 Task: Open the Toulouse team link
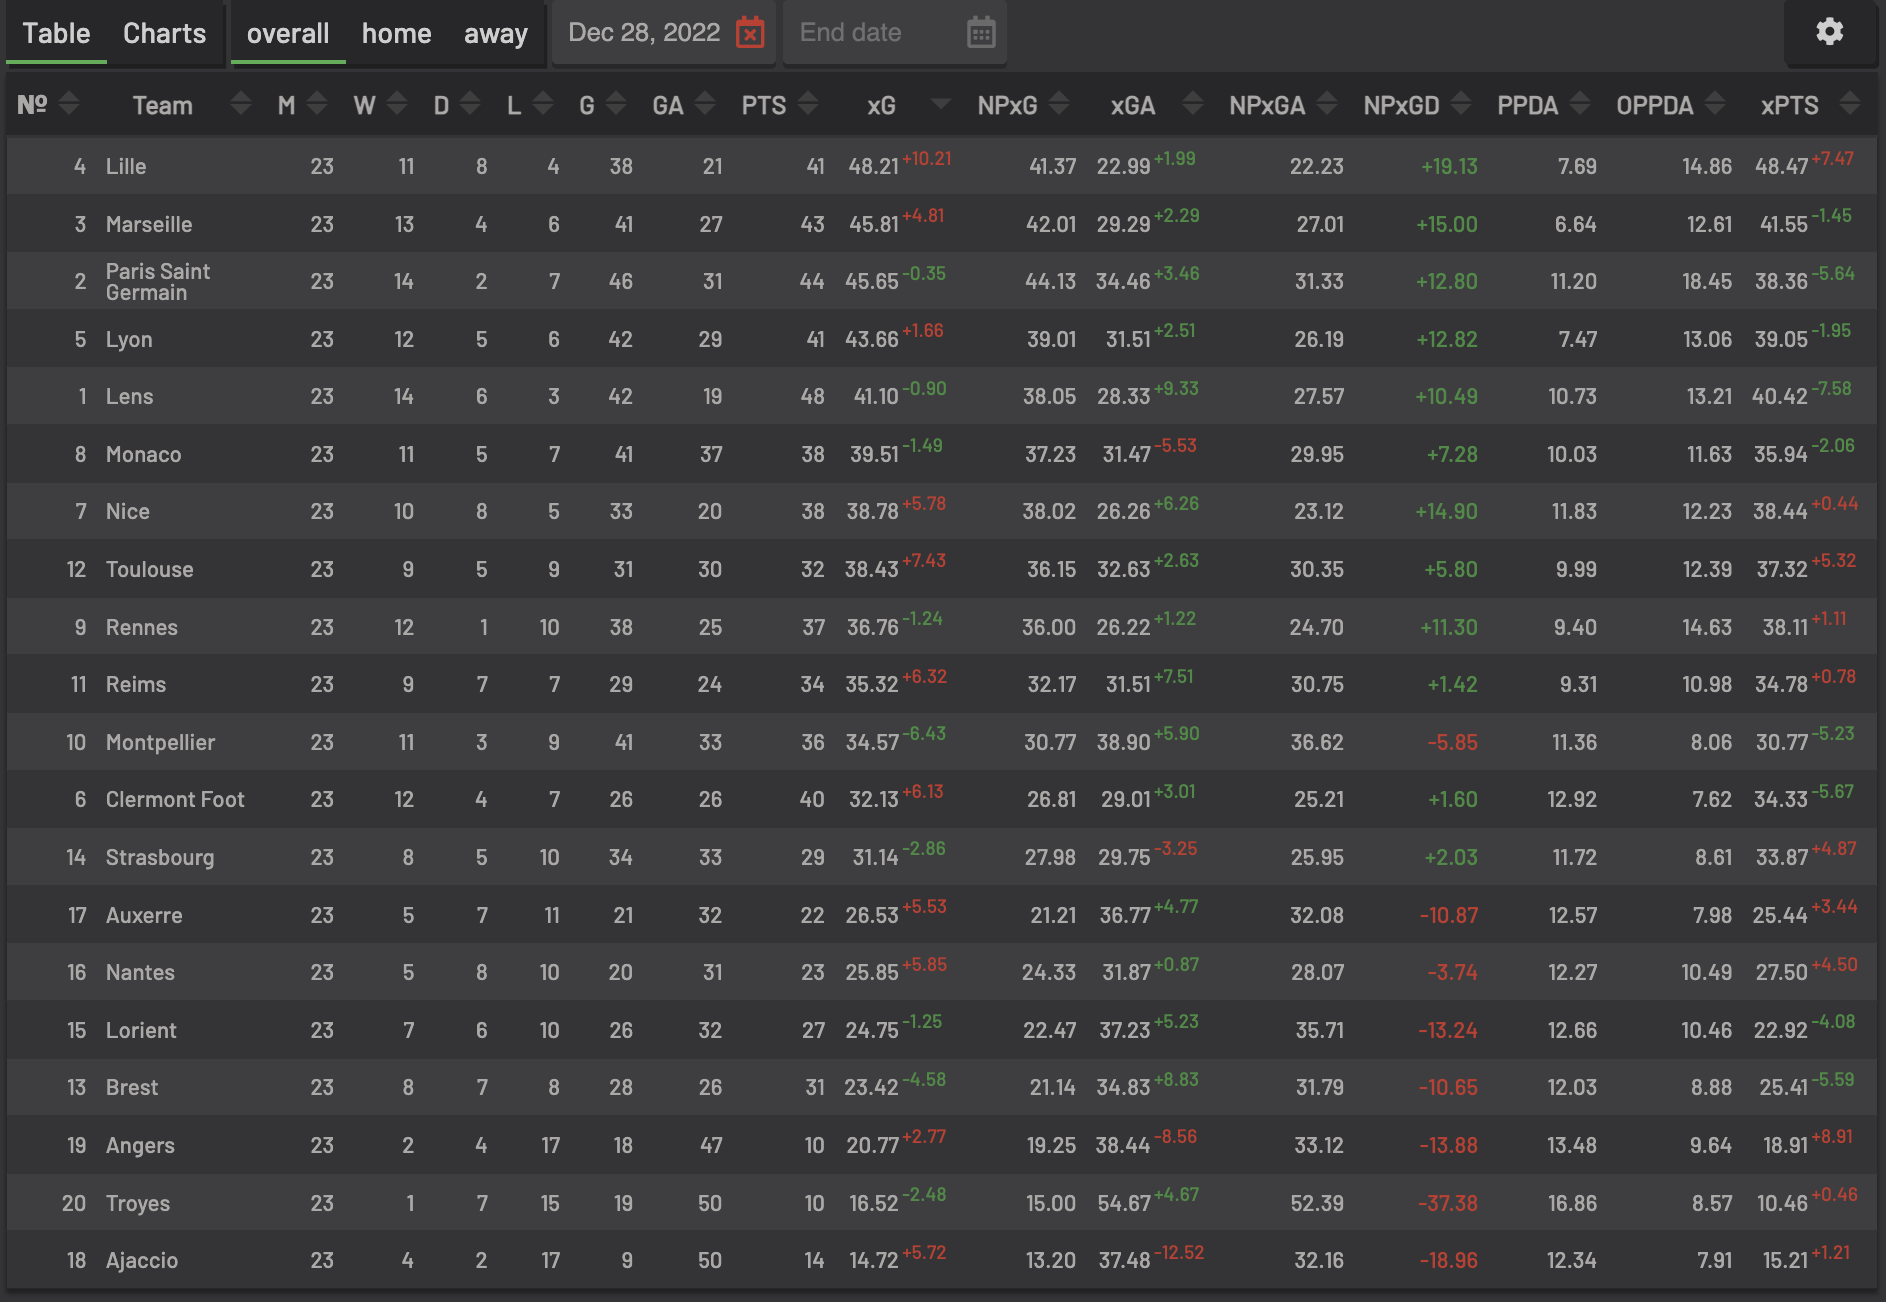(x=150, y=569)
